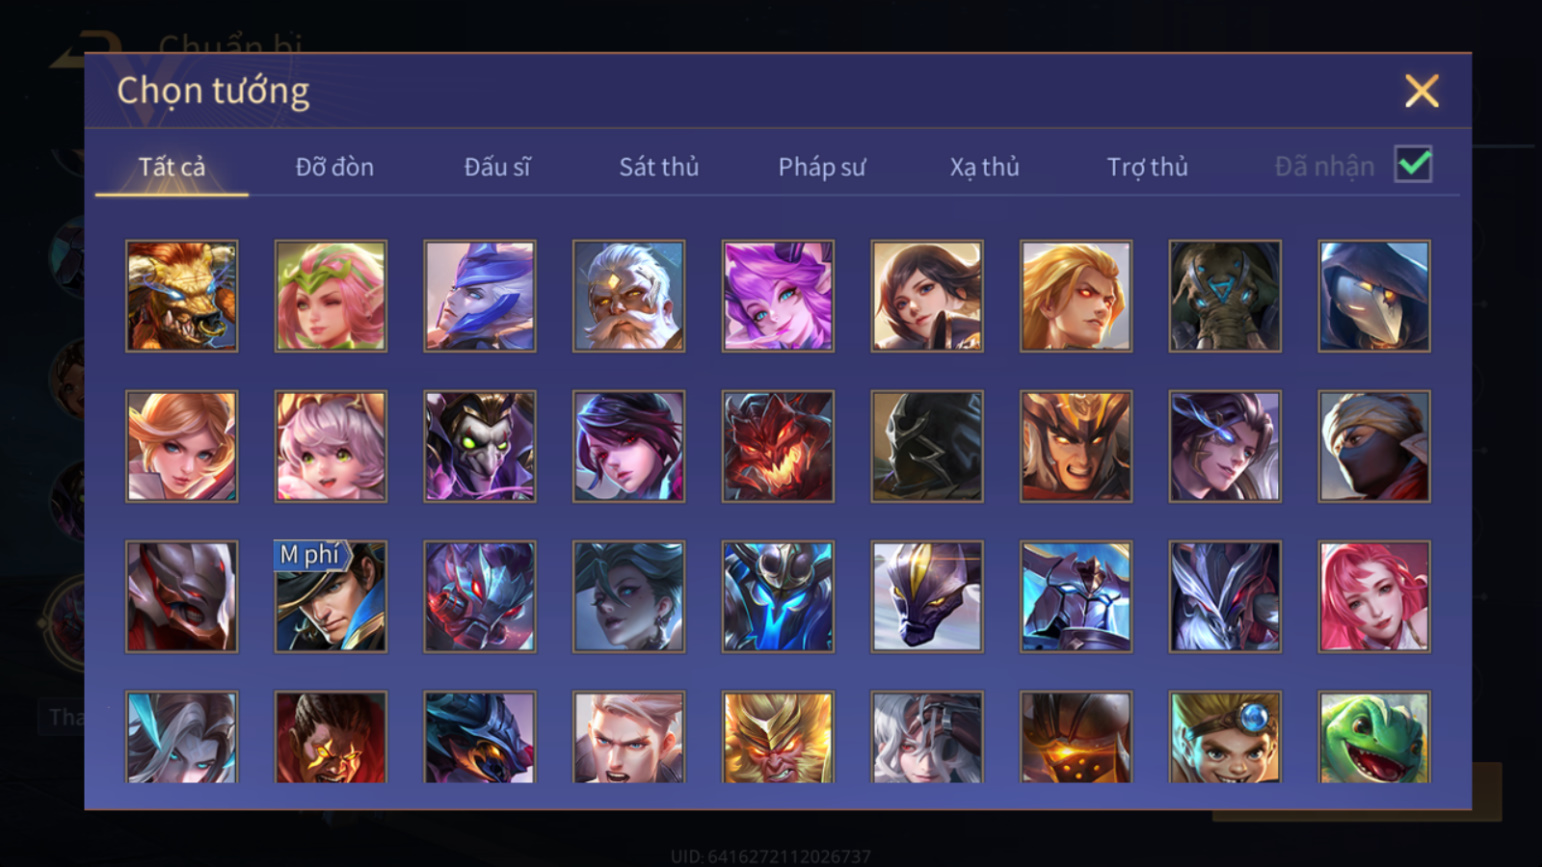Switch to the Trợ thủ tab
Viewport: 1542px width, 867px height.
(x=1147, y=167)
